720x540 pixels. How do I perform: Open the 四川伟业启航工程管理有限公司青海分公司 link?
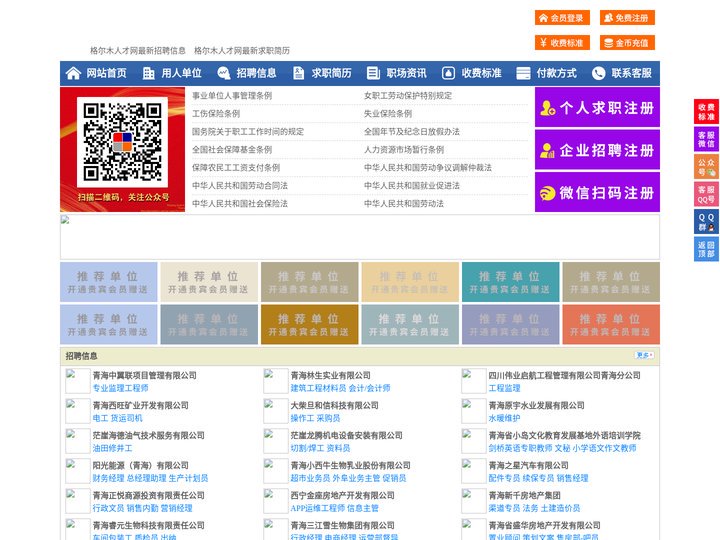coord(564,376)
